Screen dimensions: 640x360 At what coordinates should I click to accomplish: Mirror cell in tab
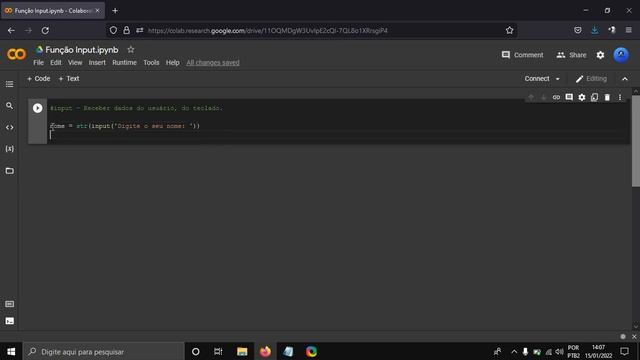click(594, 98)
